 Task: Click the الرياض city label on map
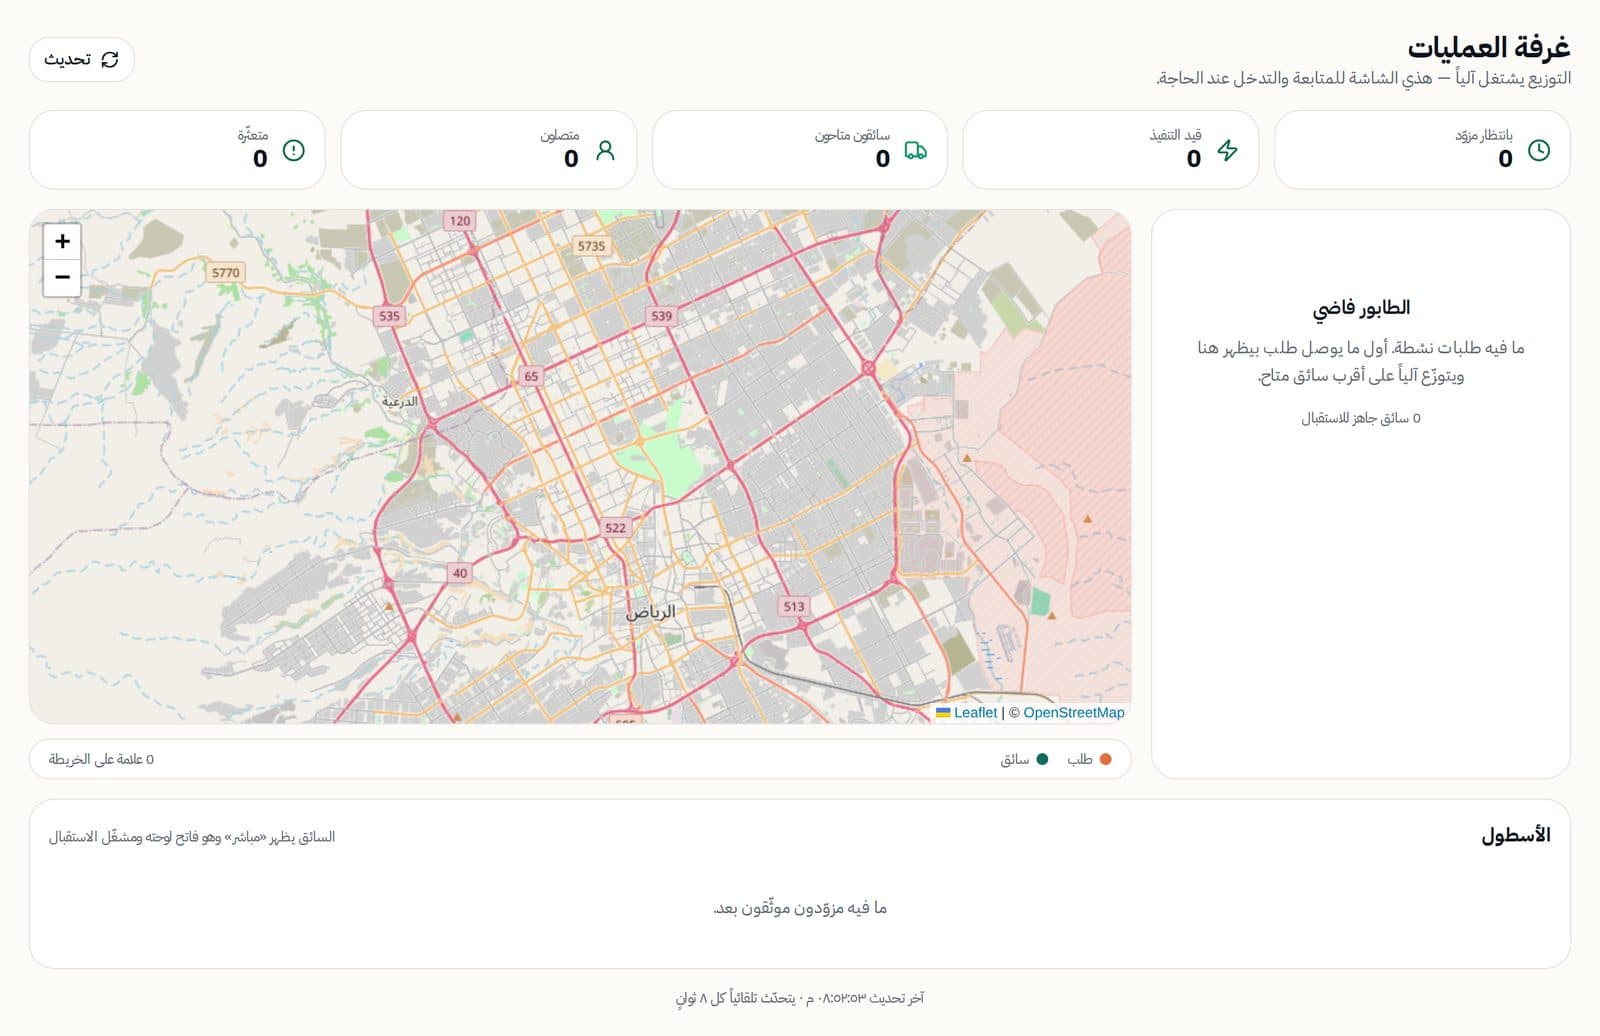[651, 611]
